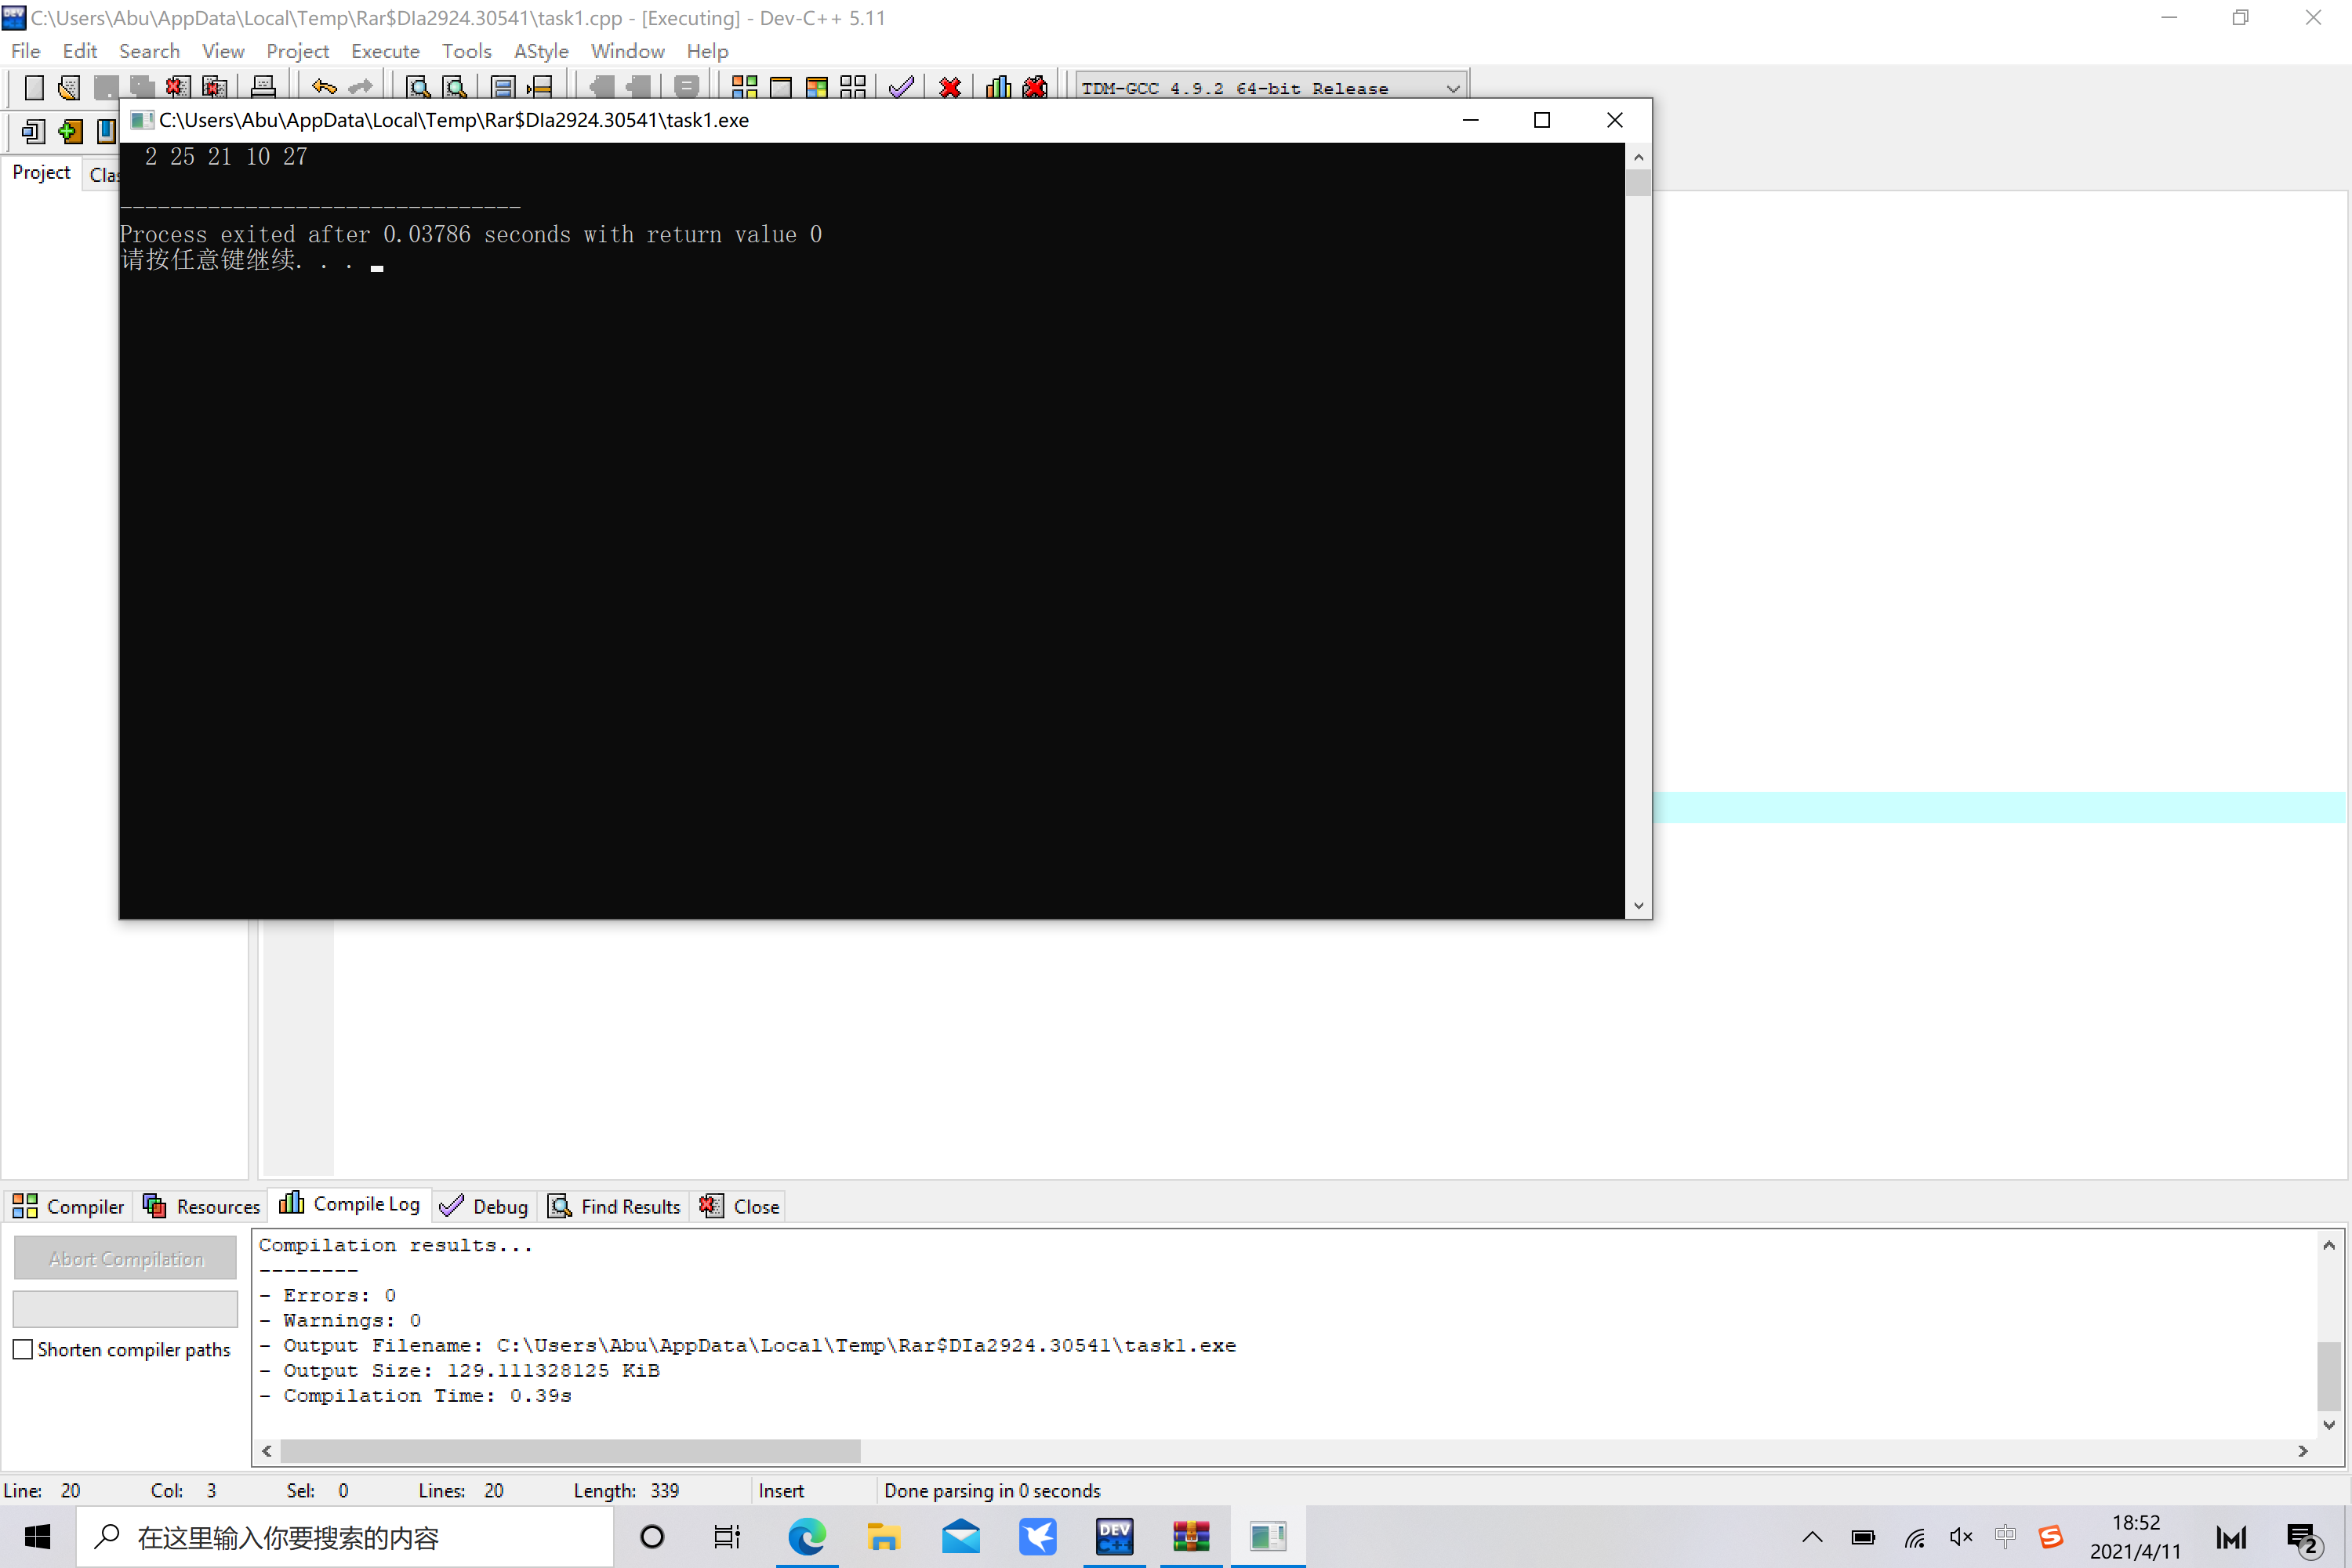Click the Compile toolbar icon

click(744, 88)
